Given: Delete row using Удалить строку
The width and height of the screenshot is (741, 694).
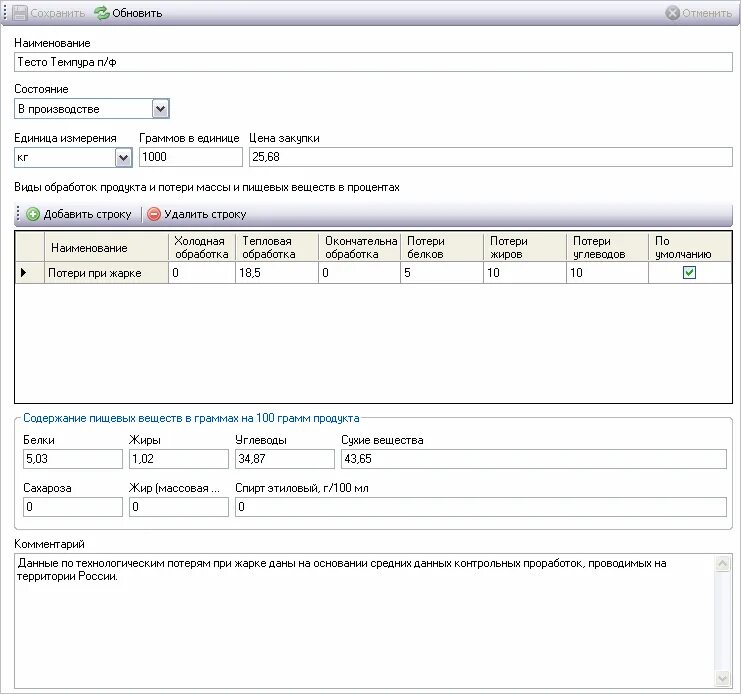Looking at the screenshot, I should pos(197,214).
